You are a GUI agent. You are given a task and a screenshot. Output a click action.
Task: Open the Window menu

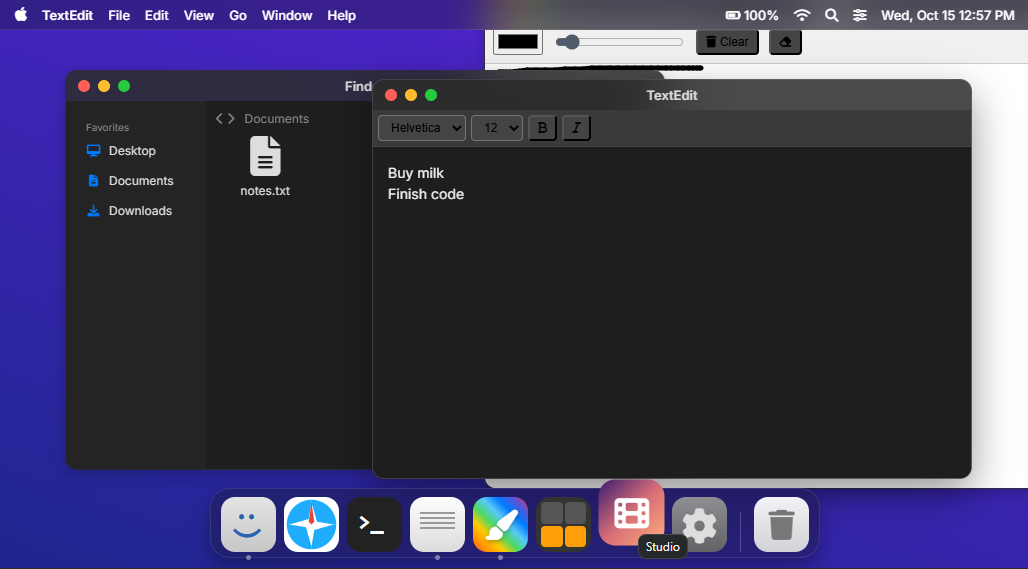287,15
